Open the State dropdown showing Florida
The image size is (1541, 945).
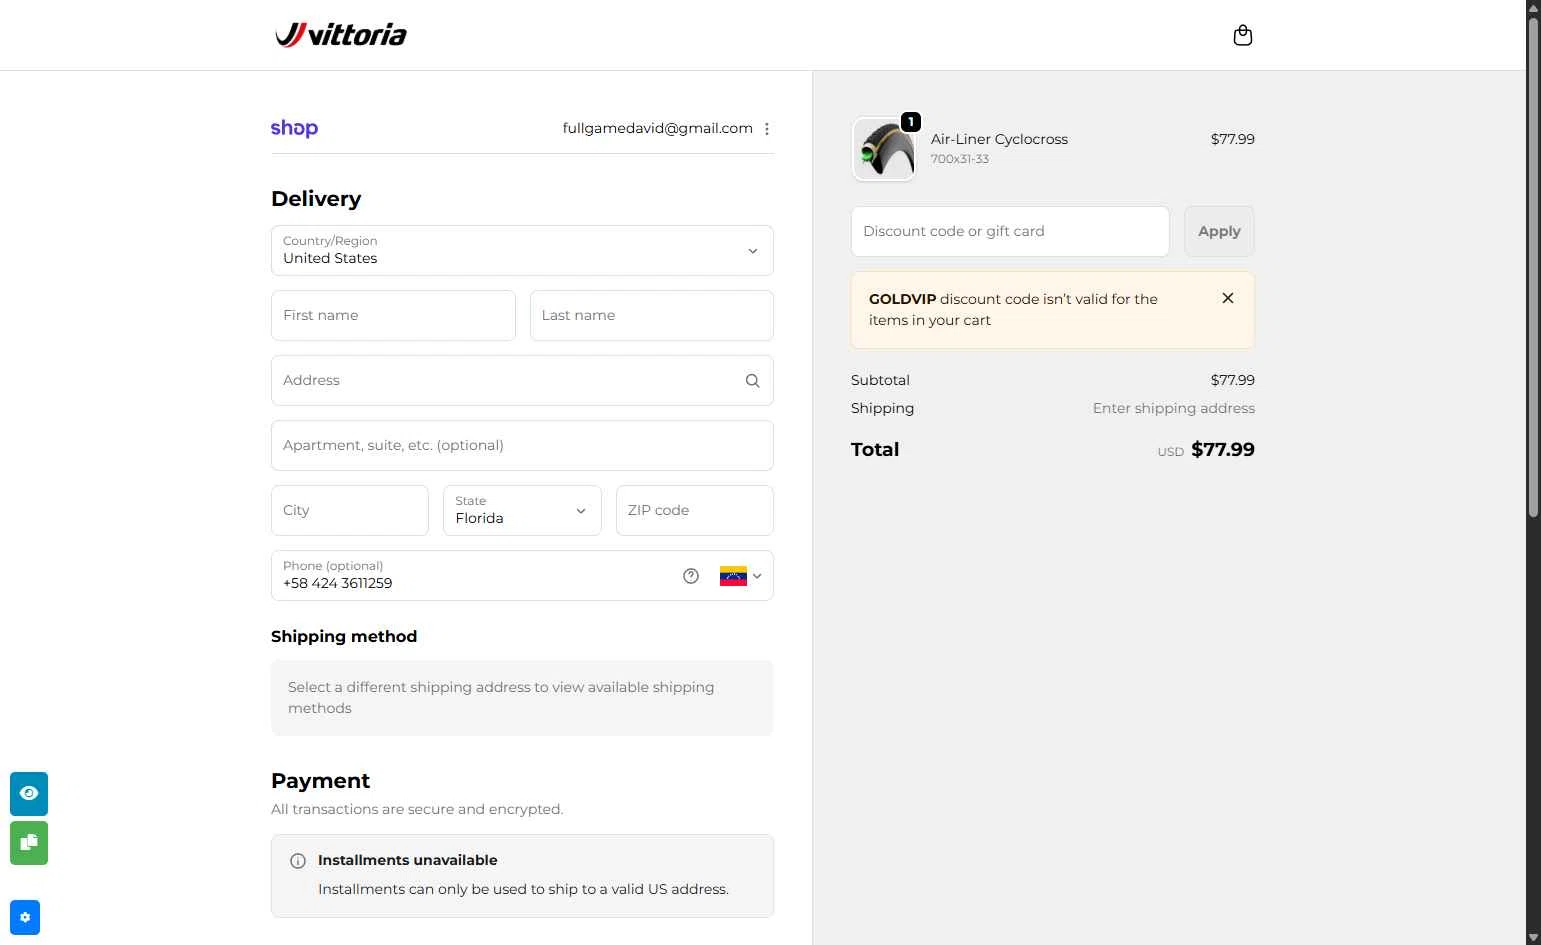pyautogui.click(x=522, y=510)
